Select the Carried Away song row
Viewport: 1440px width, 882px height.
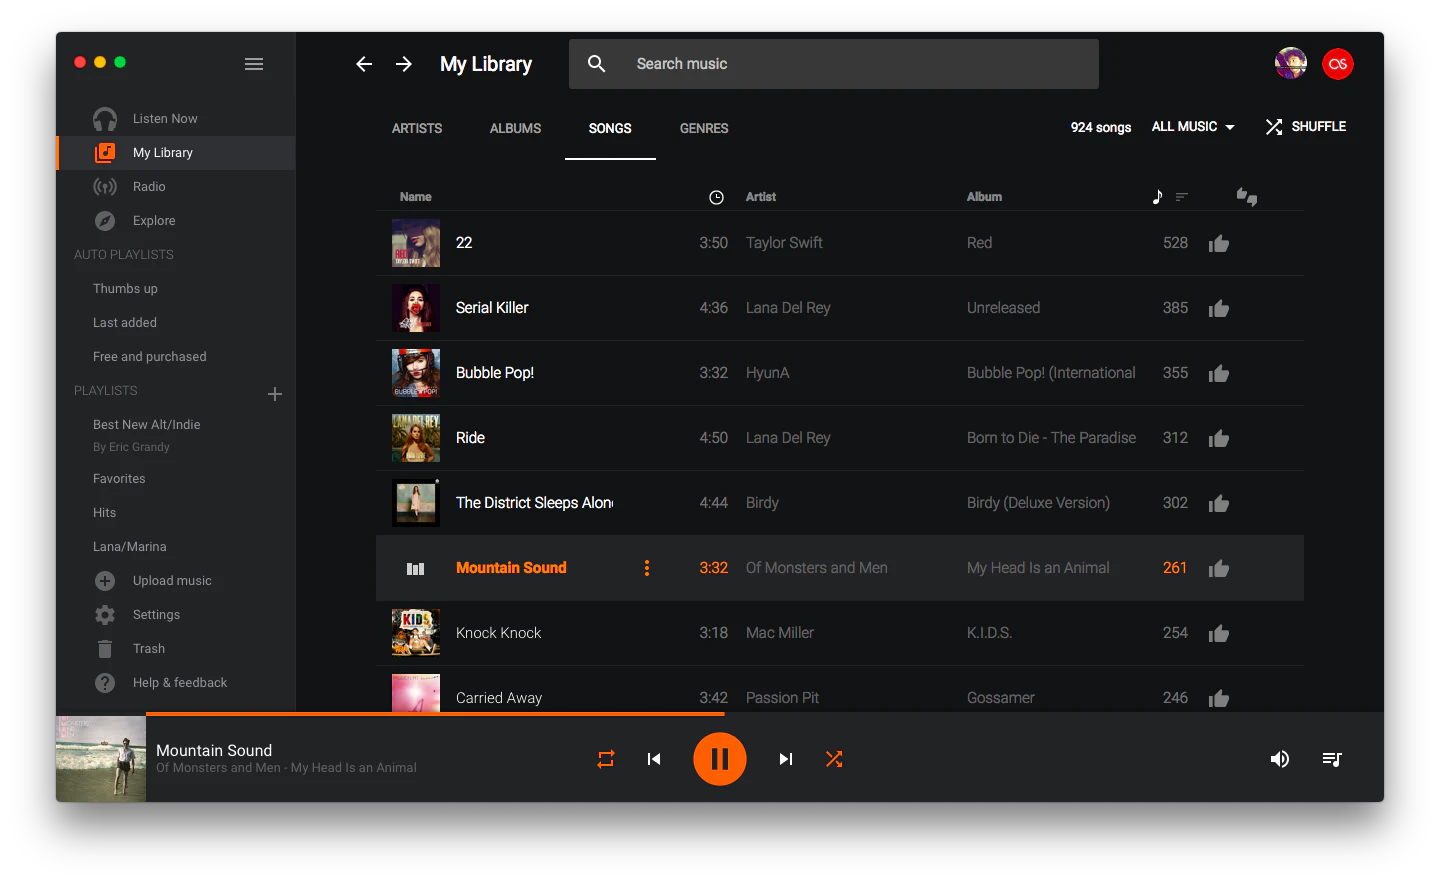pos(840,689)
